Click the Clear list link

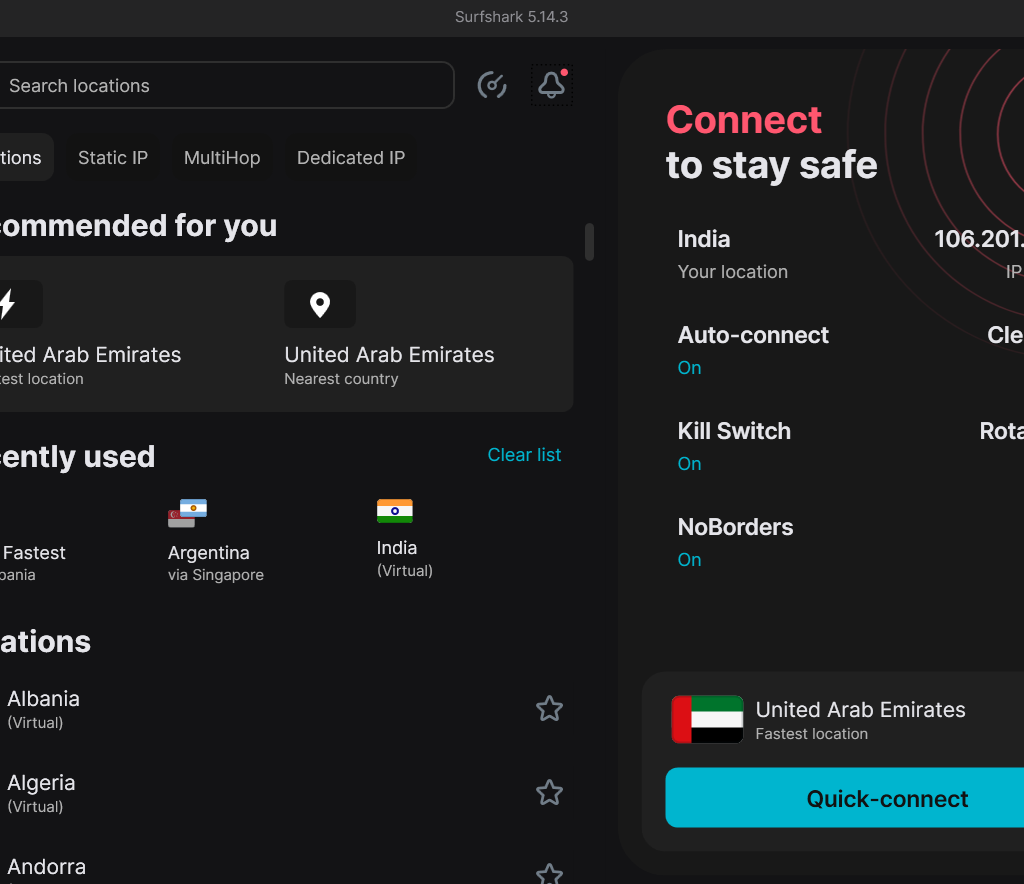click(524, 454)
